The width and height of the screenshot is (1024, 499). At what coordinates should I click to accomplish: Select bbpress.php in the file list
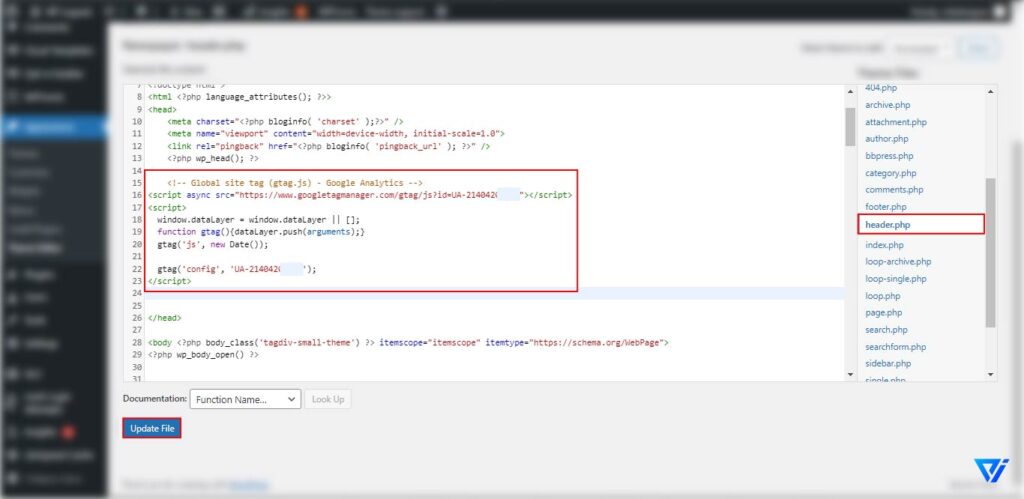coord(889,155)
